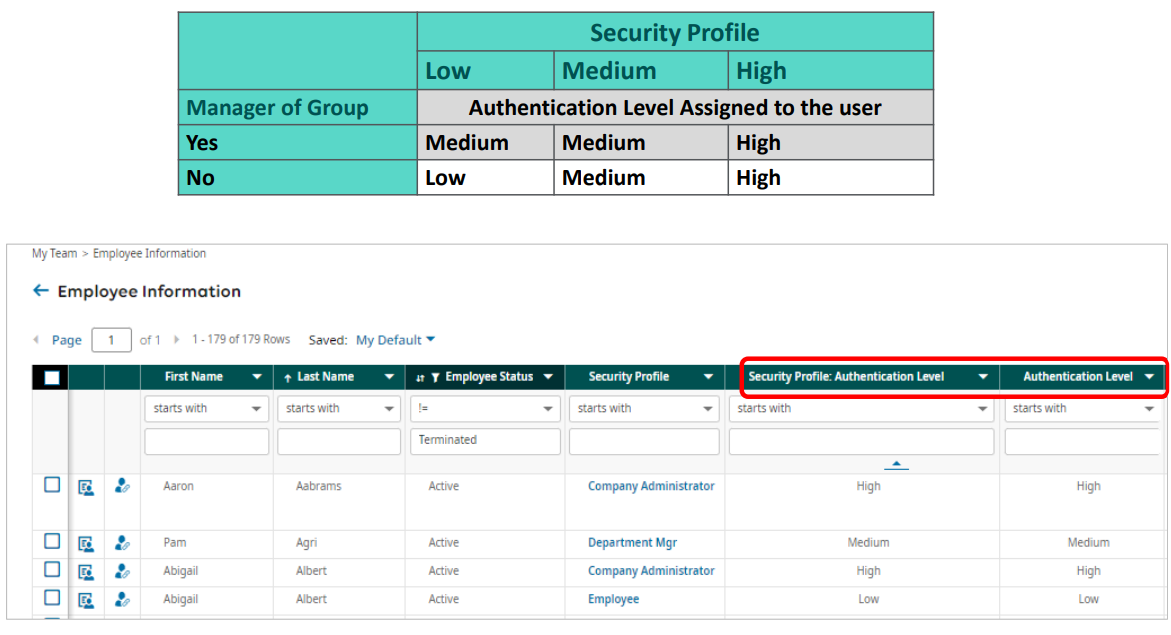Open First Name column header menu arrow
1171x635 pixels.
(257, 377)
